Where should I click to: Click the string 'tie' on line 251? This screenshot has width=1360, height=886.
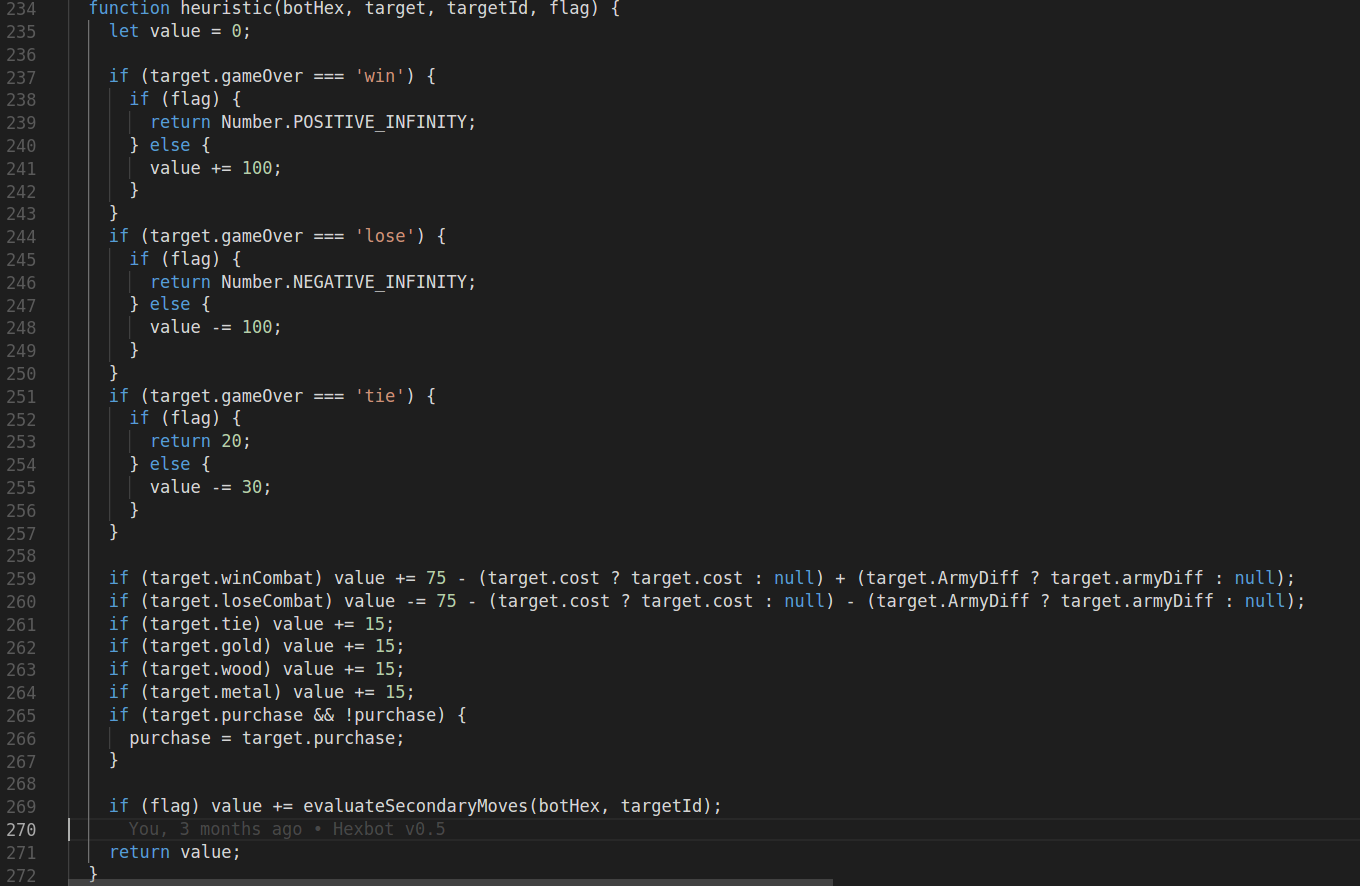[x=380, y=396]
